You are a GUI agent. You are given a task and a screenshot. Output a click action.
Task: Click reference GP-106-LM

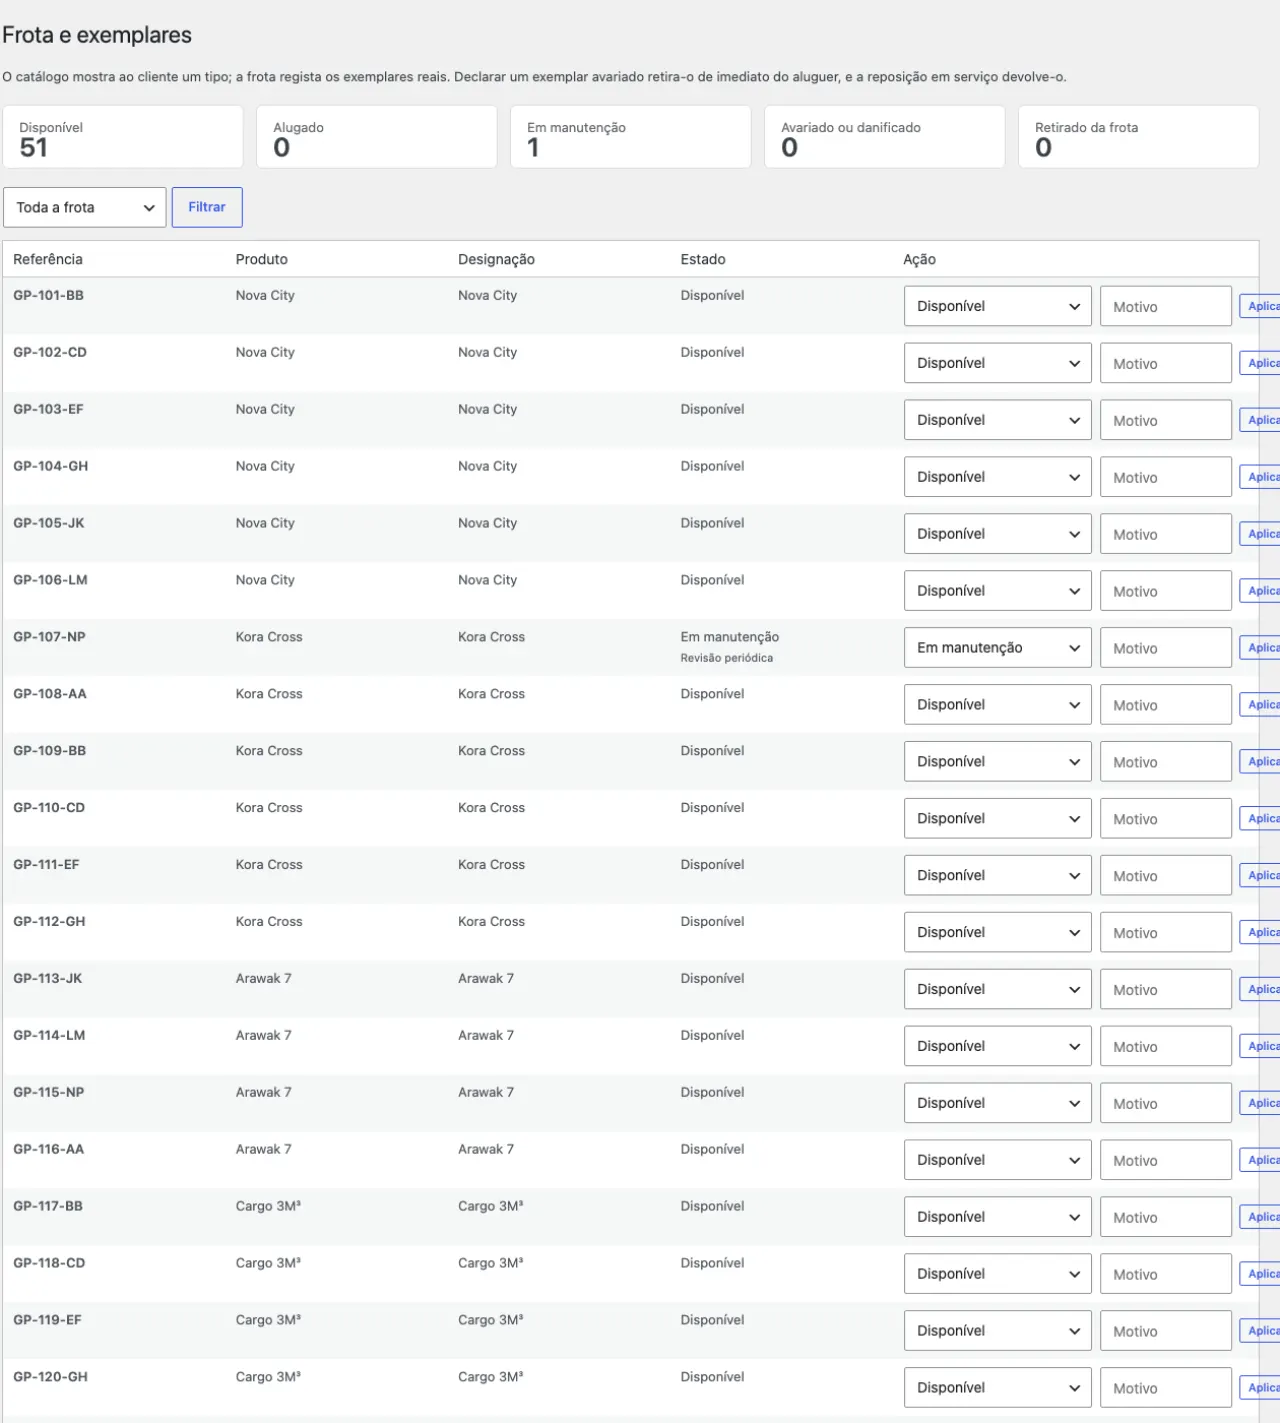coord(50,580)
